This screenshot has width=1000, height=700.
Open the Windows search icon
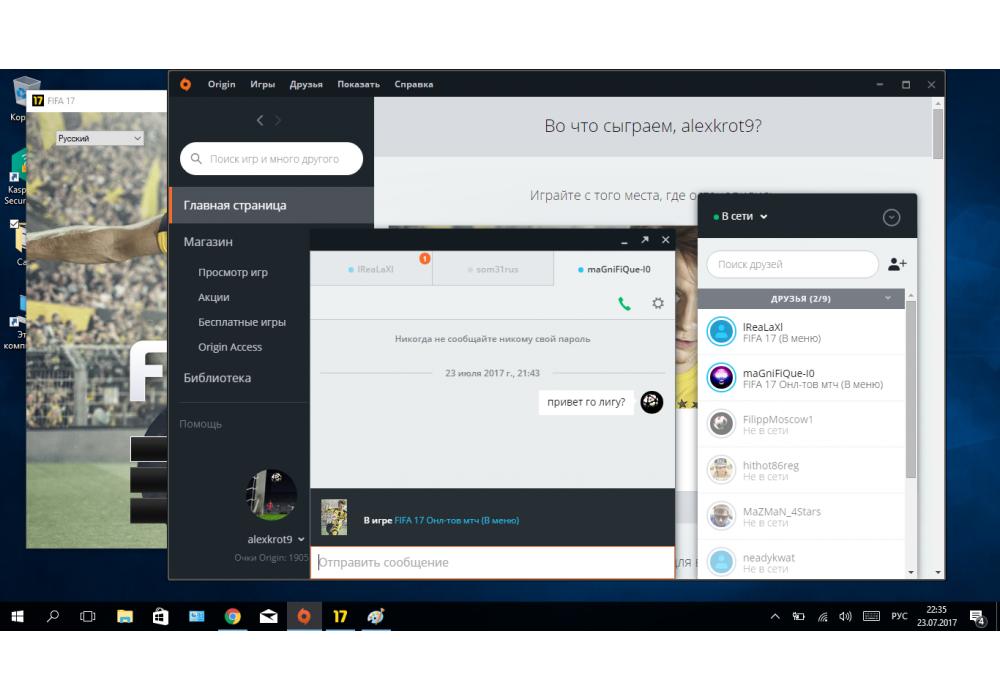click(x=53, y=616)
